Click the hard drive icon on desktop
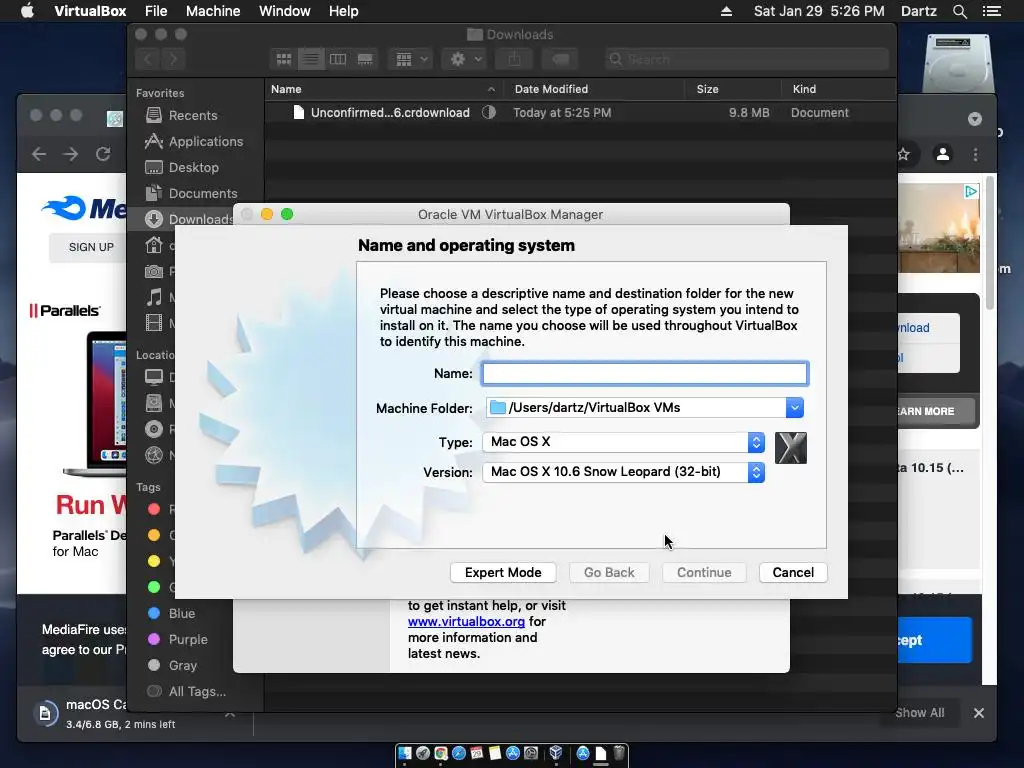 957,63
